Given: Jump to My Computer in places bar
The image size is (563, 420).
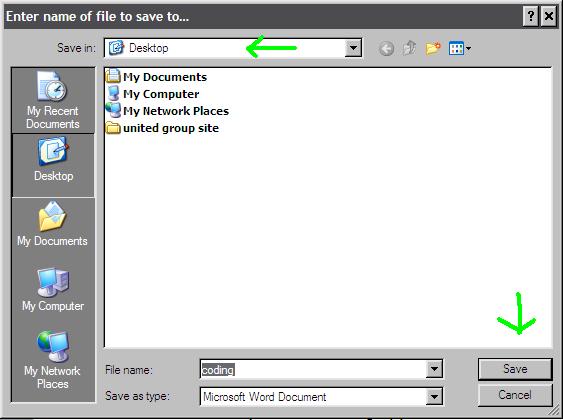Looking at the screenshot, I should (x=53, y=289).
